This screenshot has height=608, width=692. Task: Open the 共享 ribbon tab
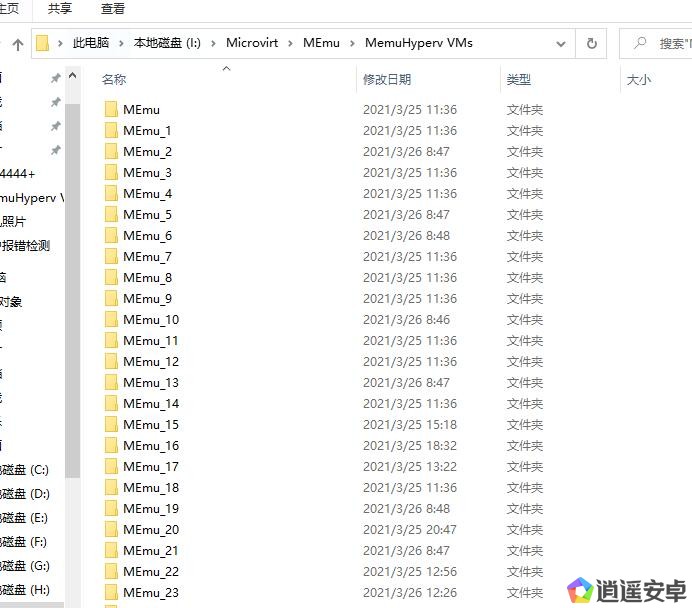pyautogui.click(x=60, y=9)
